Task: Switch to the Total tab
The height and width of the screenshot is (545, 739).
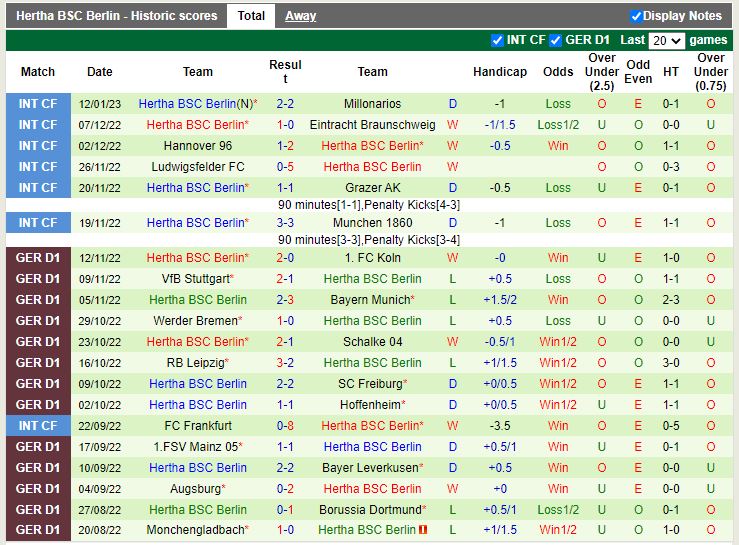Action: pyautogui.click(x=251, y=16)
